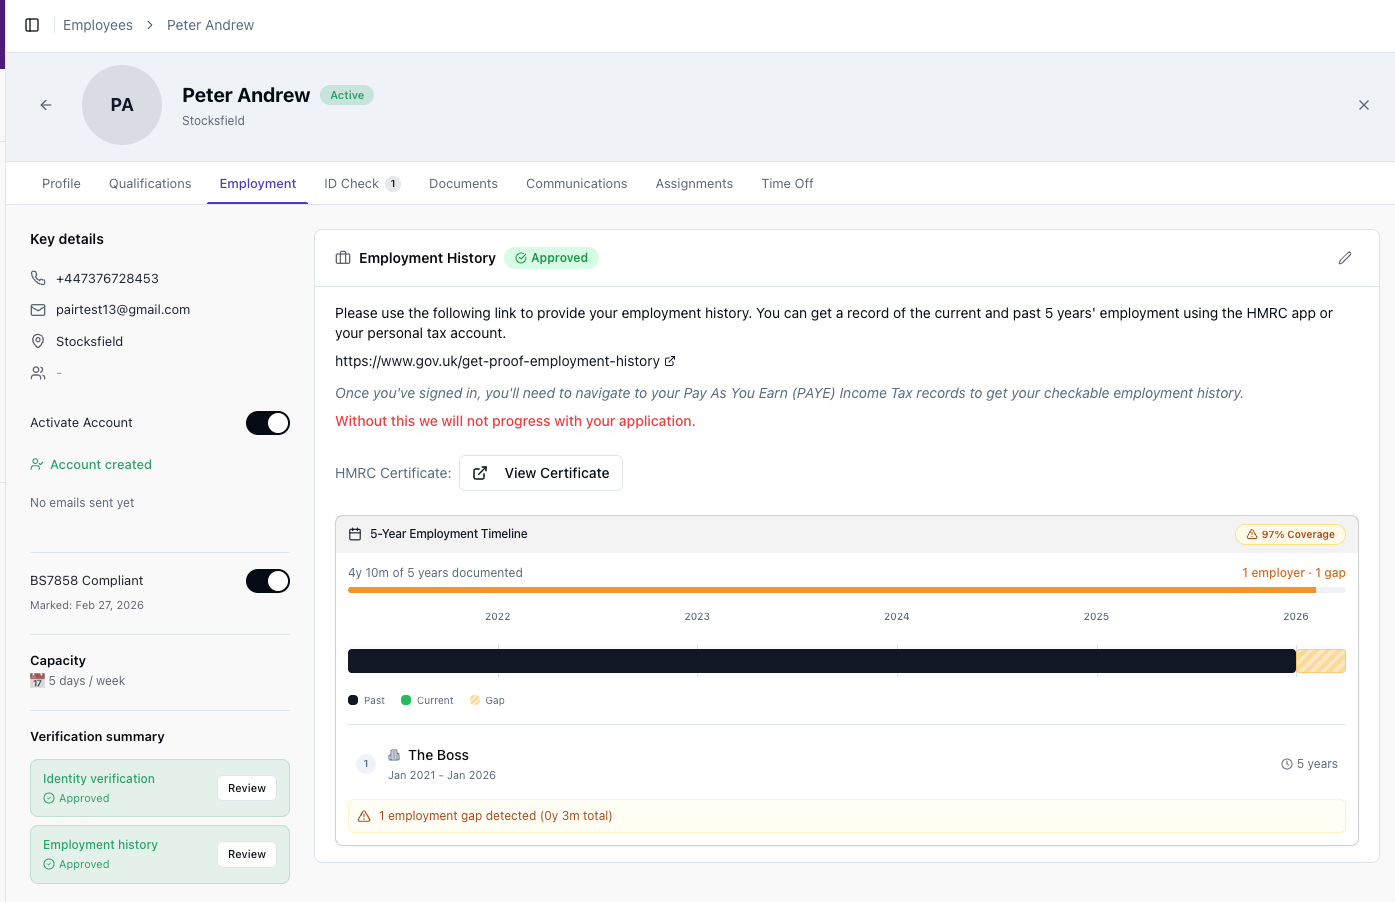Click the location pin icon by Stocksfield

(x=38, y=341)
